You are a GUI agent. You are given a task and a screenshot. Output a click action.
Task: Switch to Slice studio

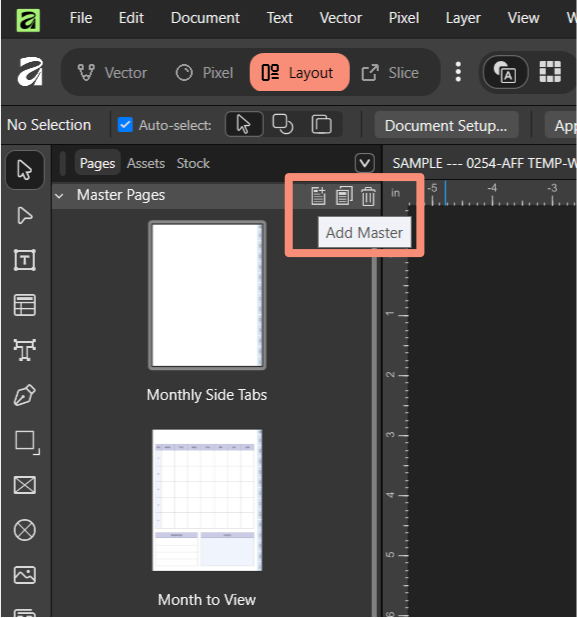(x=390, y=73)
